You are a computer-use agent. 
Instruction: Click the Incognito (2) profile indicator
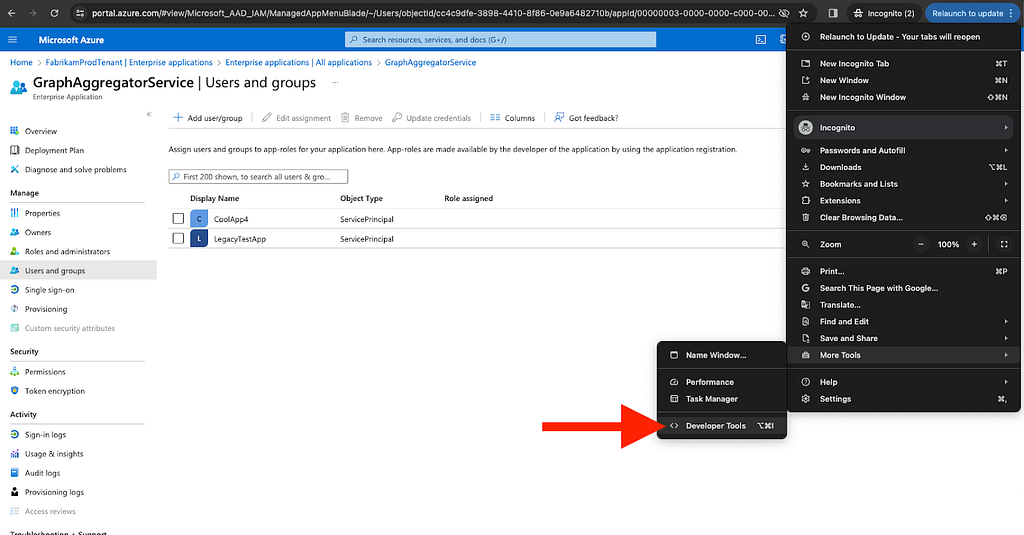884,13
